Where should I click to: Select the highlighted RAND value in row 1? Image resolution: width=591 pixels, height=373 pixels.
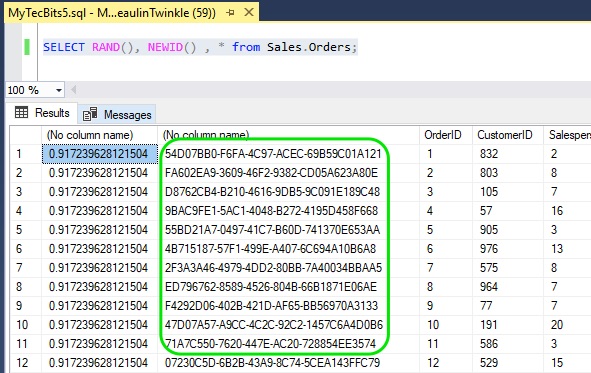point(100,154)
